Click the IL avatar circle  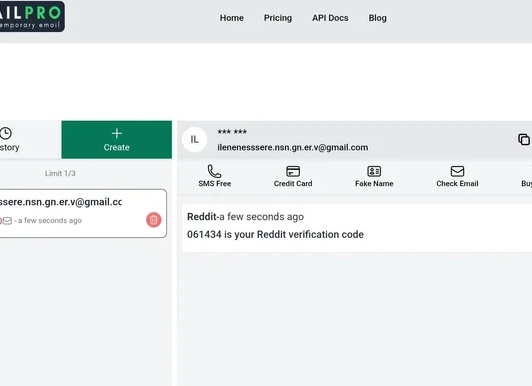pos(194,139)
